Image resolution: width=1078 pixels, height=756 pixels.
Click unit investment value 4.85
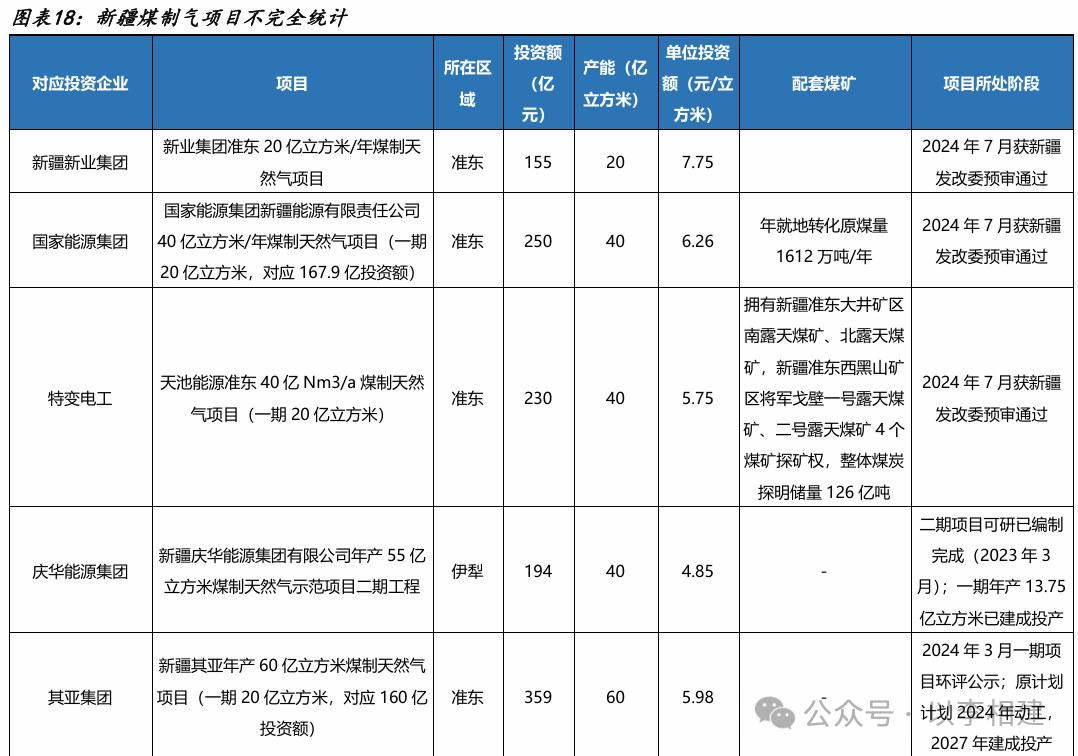click(x=698, y=571)
